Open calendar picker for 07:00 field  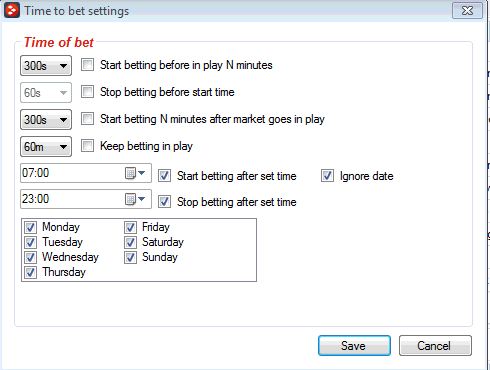135,173
